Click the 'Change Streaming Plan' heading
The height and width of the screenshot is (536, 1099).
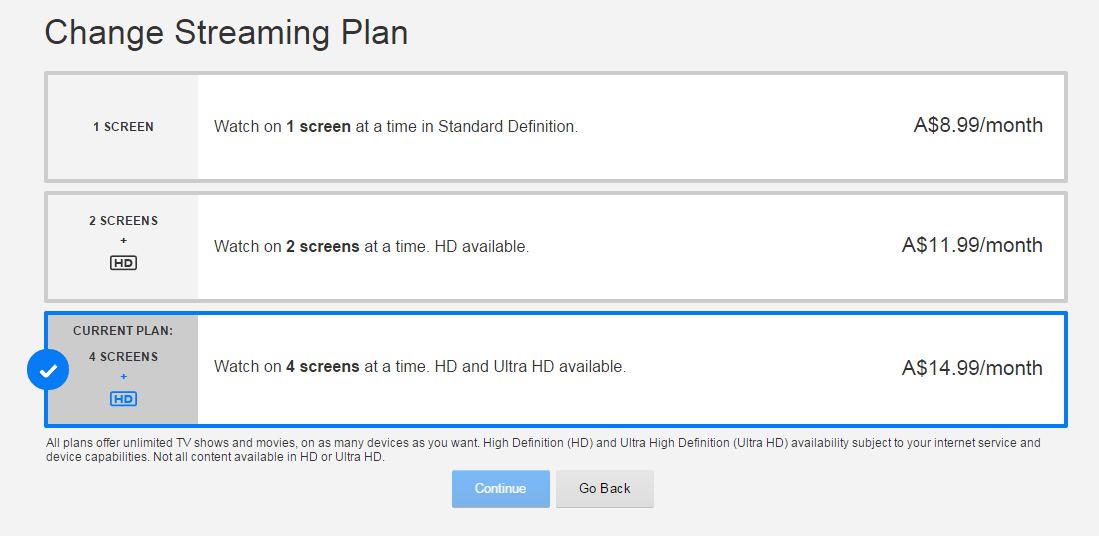[x=226, y=32]
